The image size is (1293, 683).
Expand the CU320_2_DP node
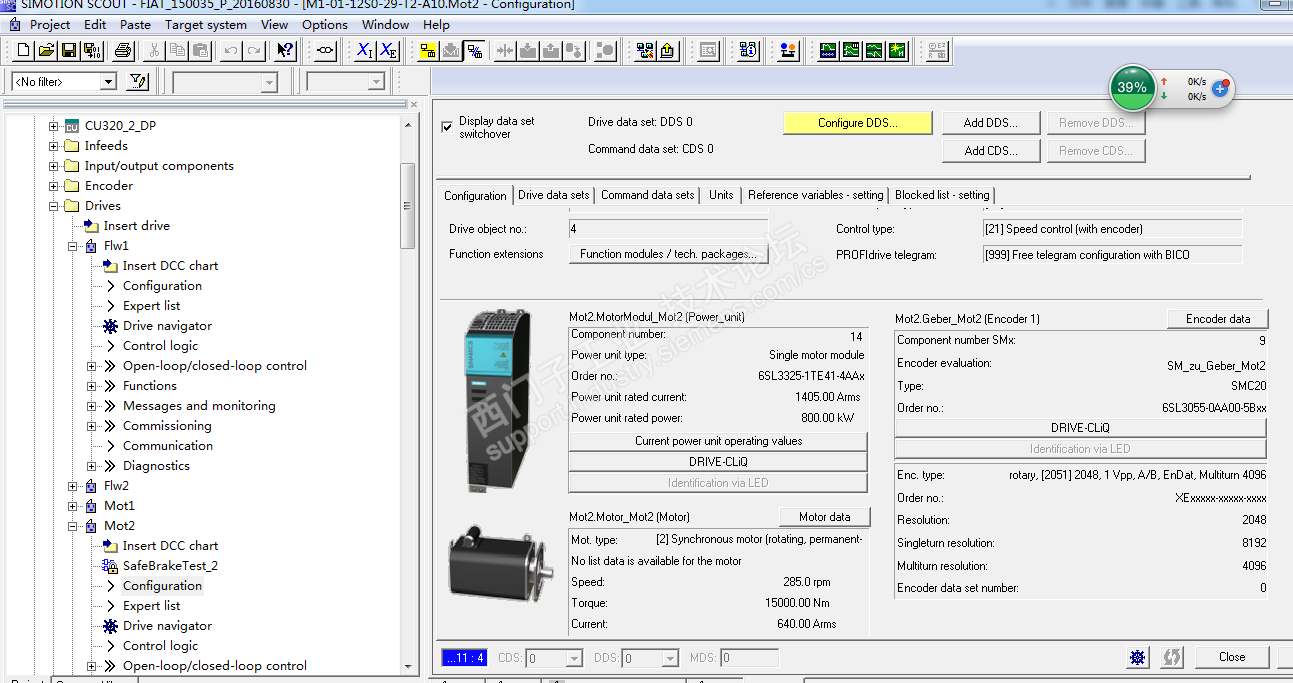tap(54, 126)
